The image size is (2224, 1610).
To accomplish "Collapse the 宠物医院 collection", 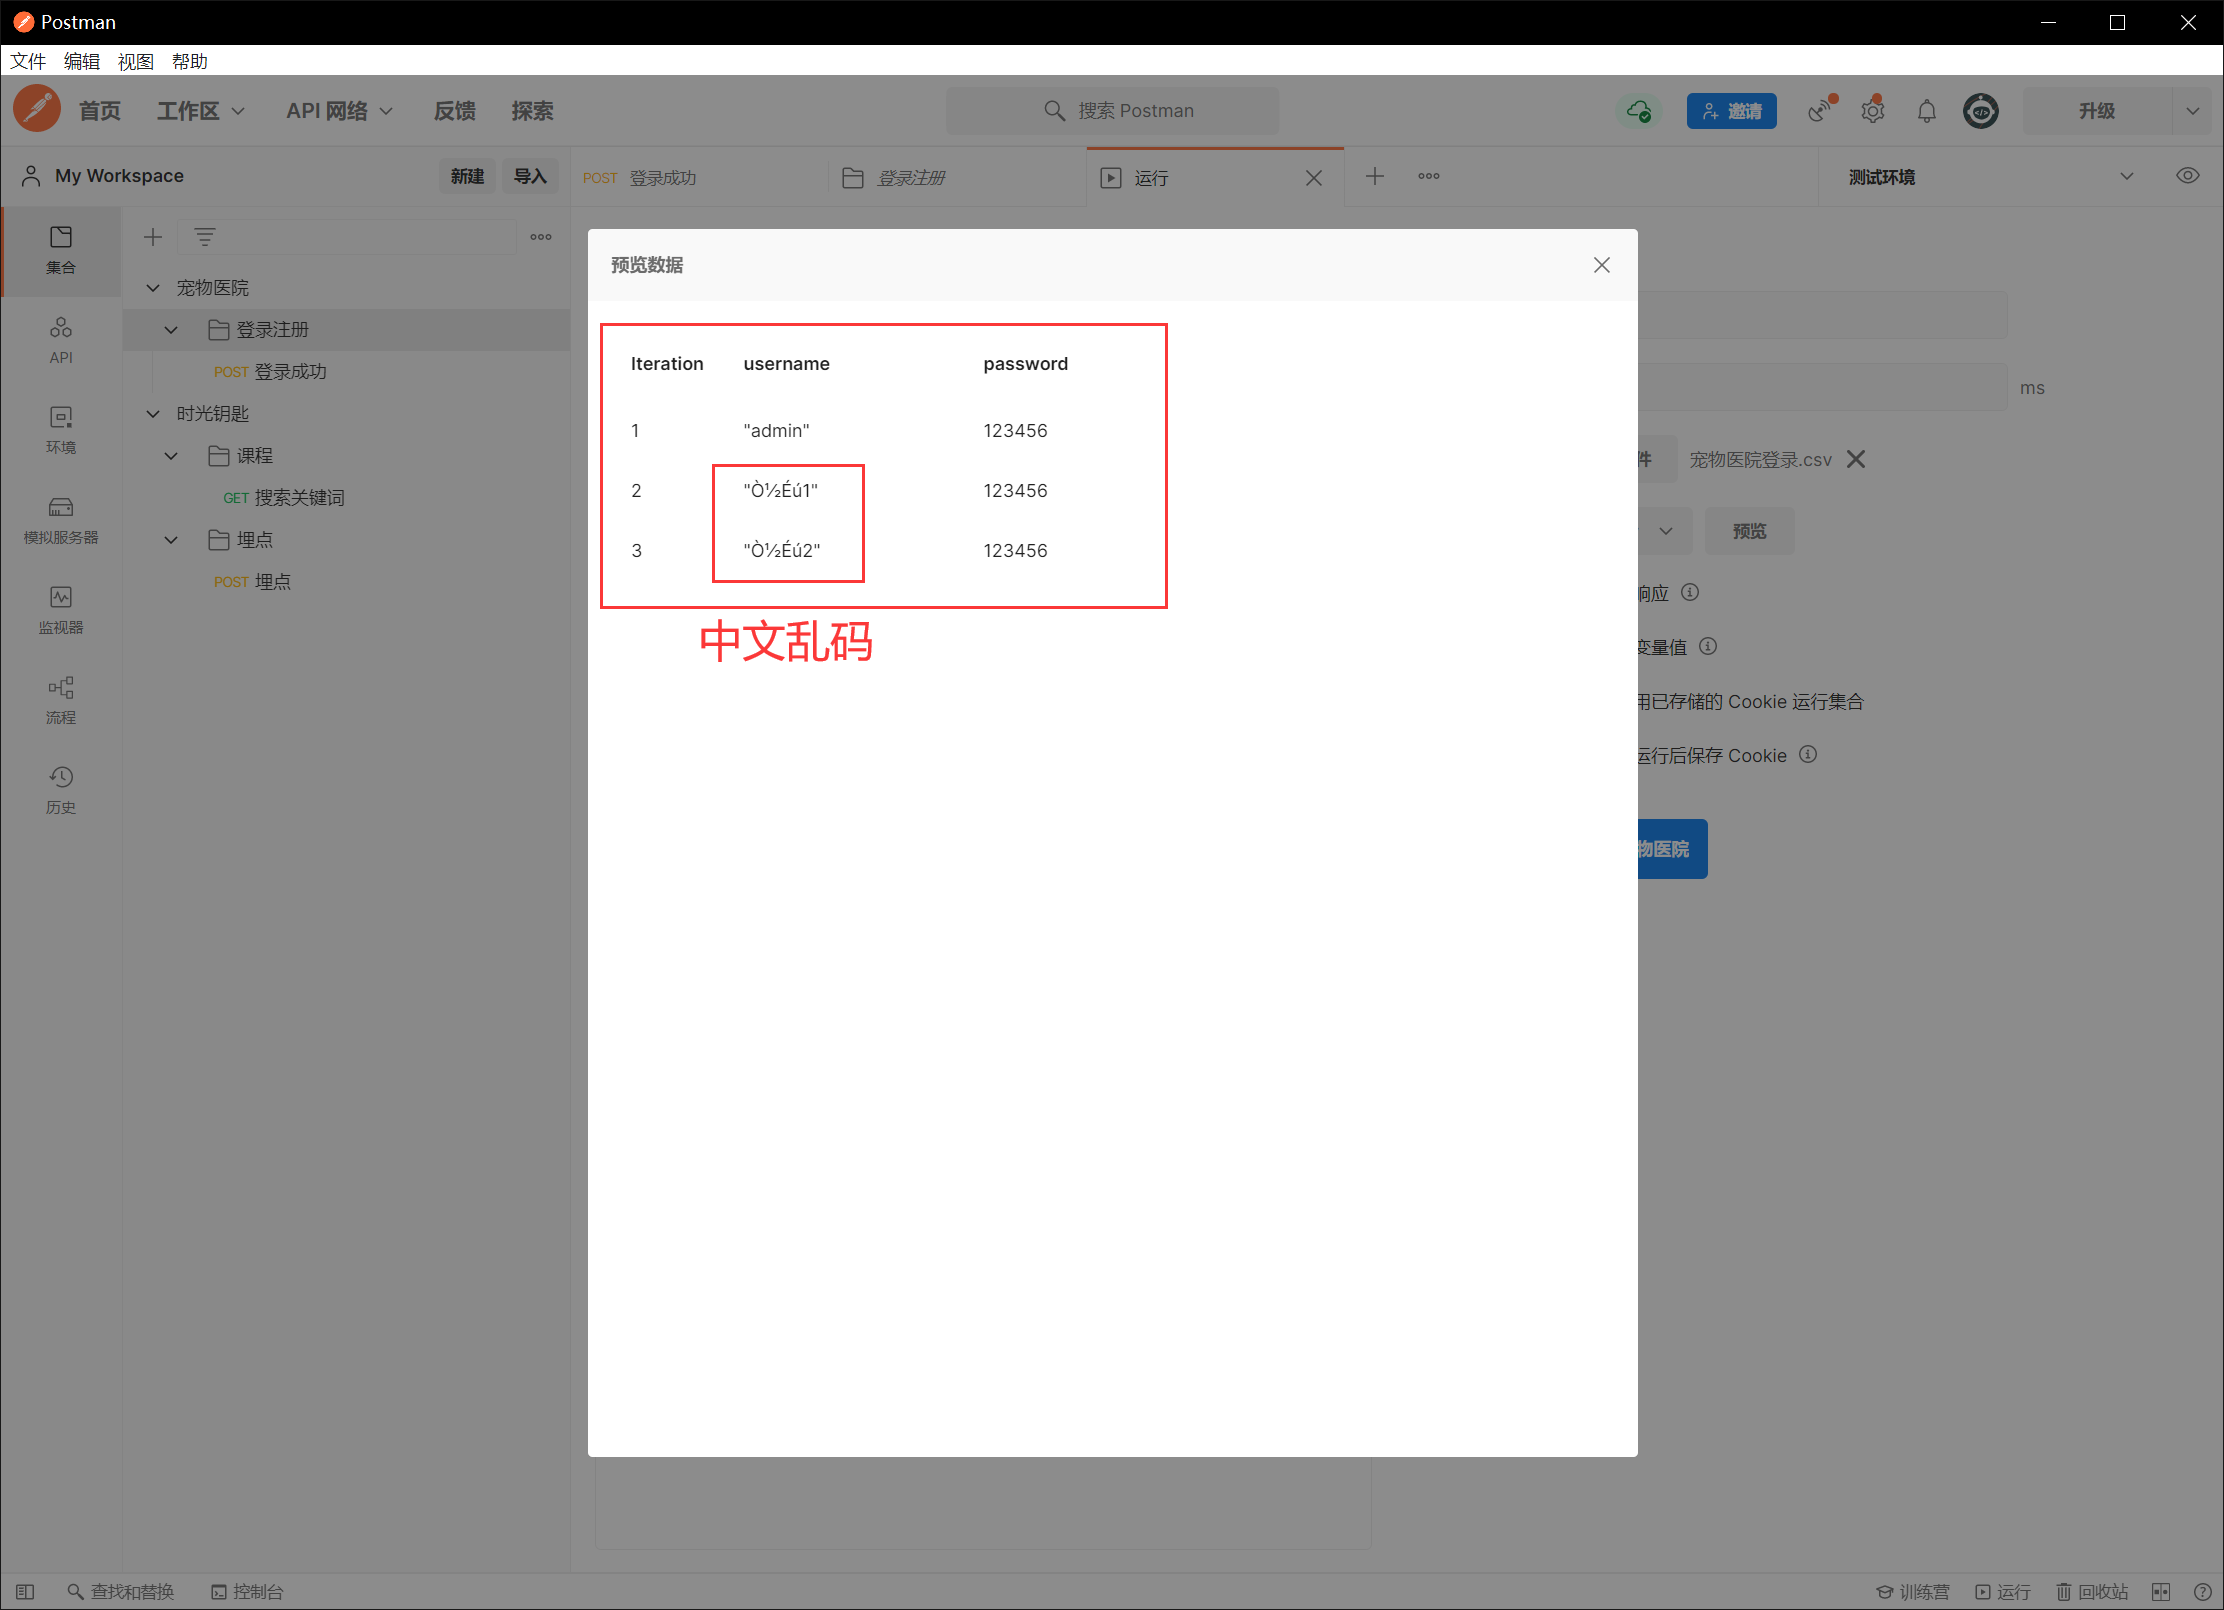I will coord(153,288).
